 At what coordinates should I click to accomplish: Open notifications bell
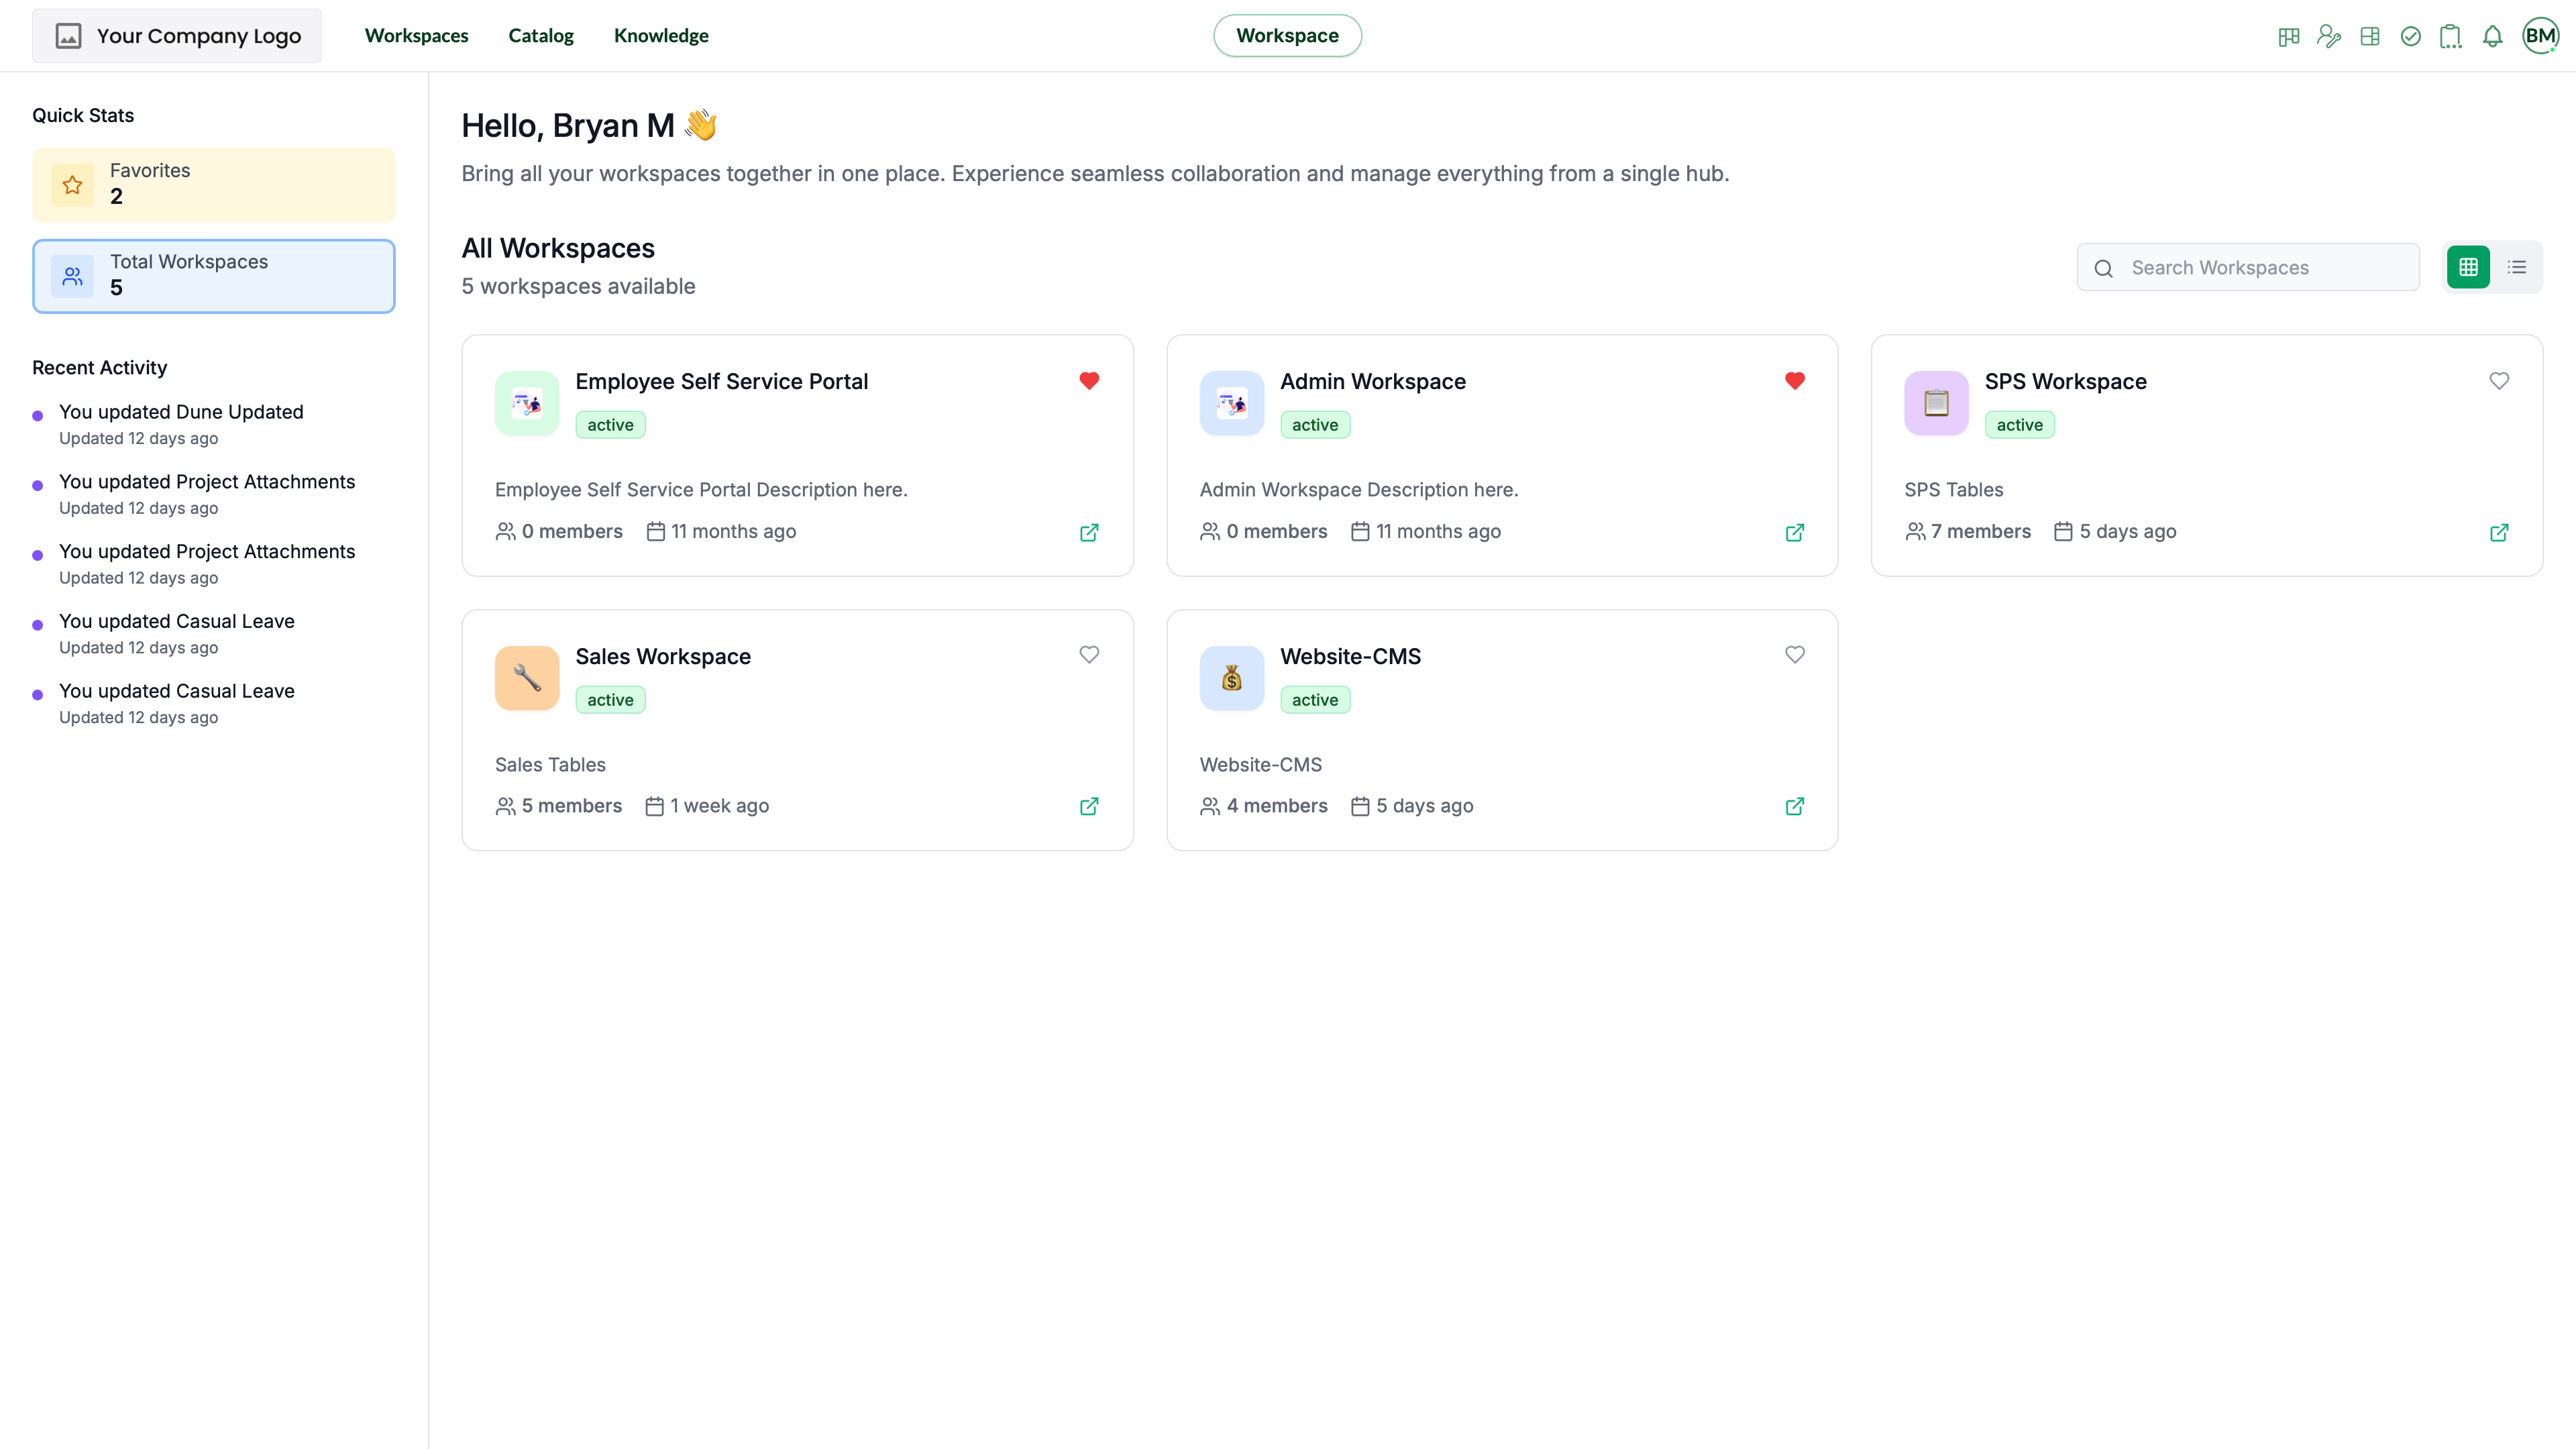coord(2492,37)
